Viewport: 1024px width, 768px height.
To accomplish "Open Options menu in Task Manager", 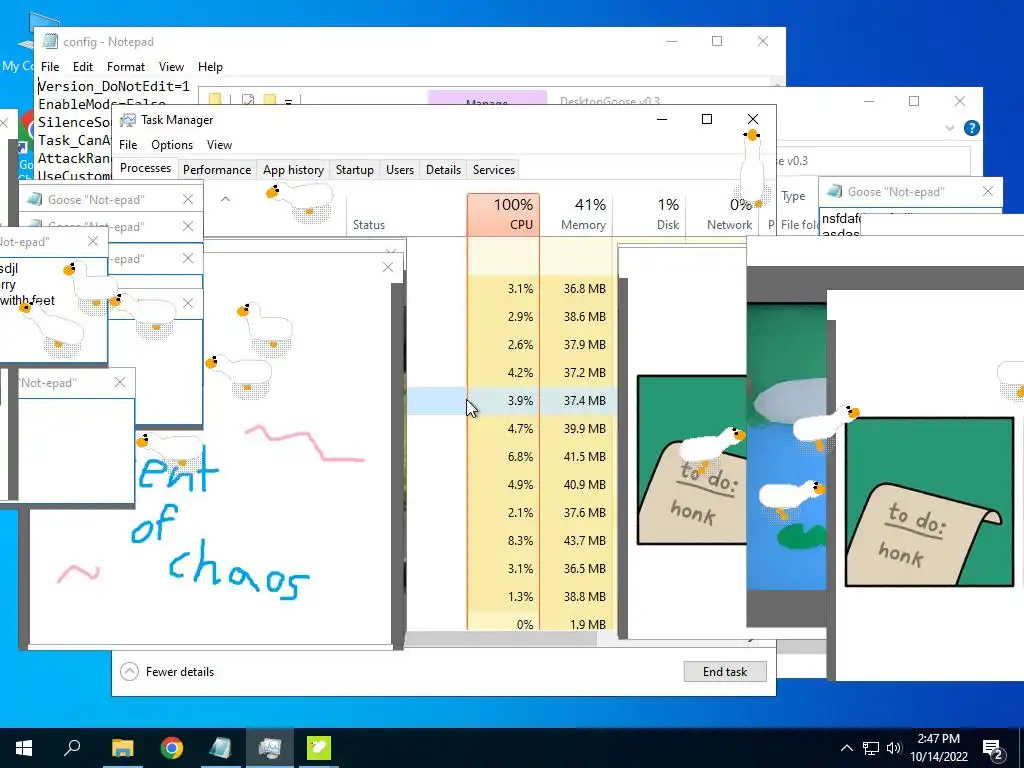I will [172, 145].
